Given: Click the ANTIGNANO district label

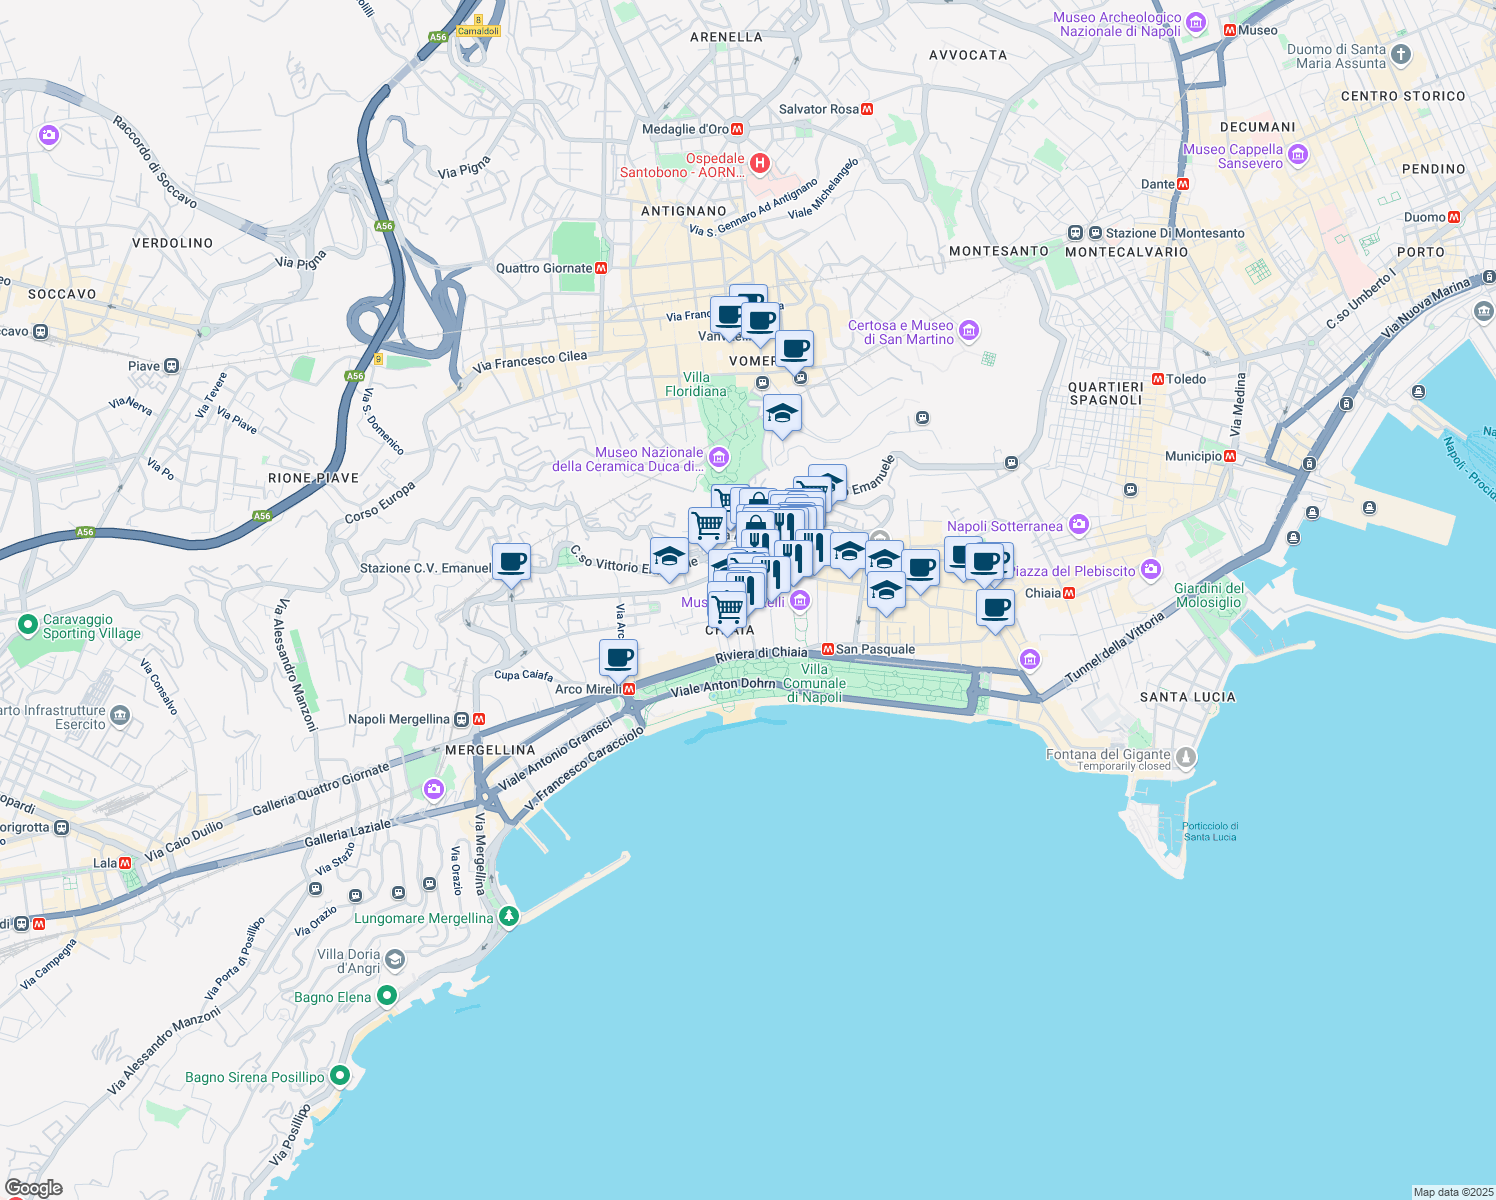Looking at the screenshot, I should click(684, 211).
